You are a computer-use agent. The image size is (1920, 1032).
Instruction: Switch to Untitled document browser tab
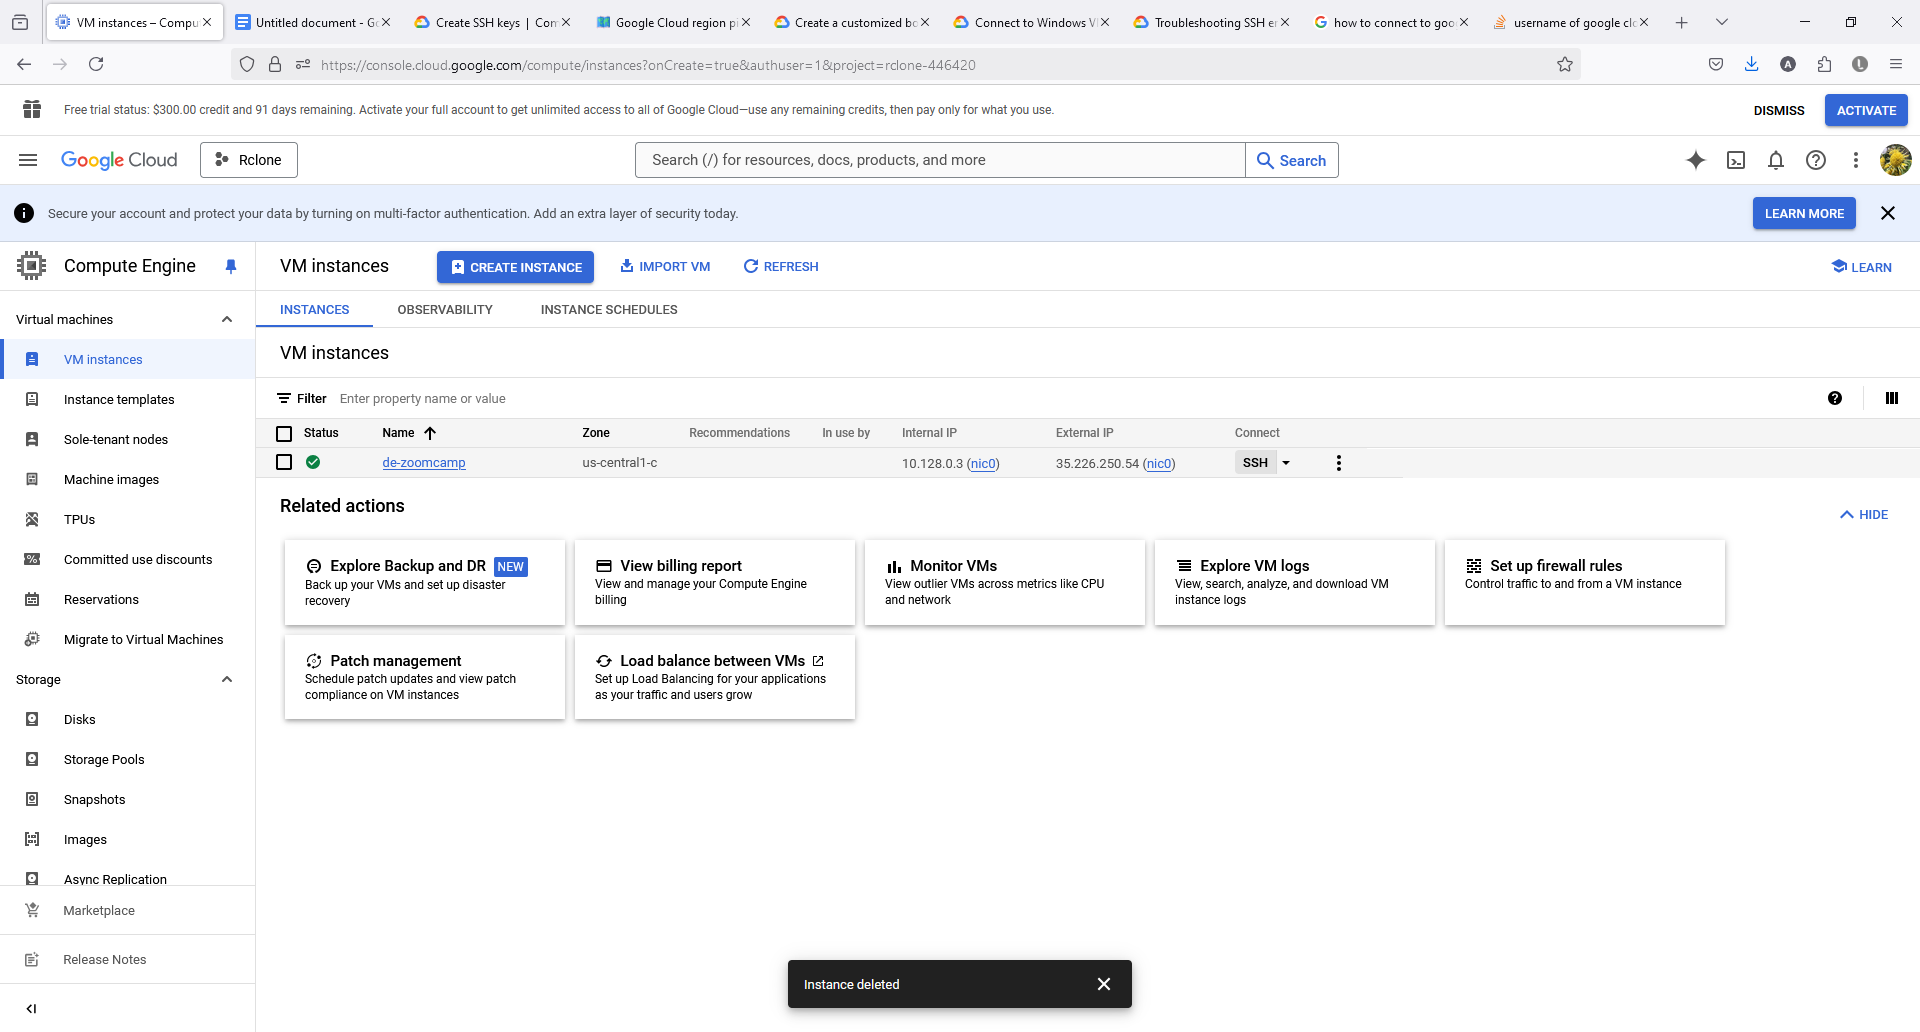pos(312,22)
